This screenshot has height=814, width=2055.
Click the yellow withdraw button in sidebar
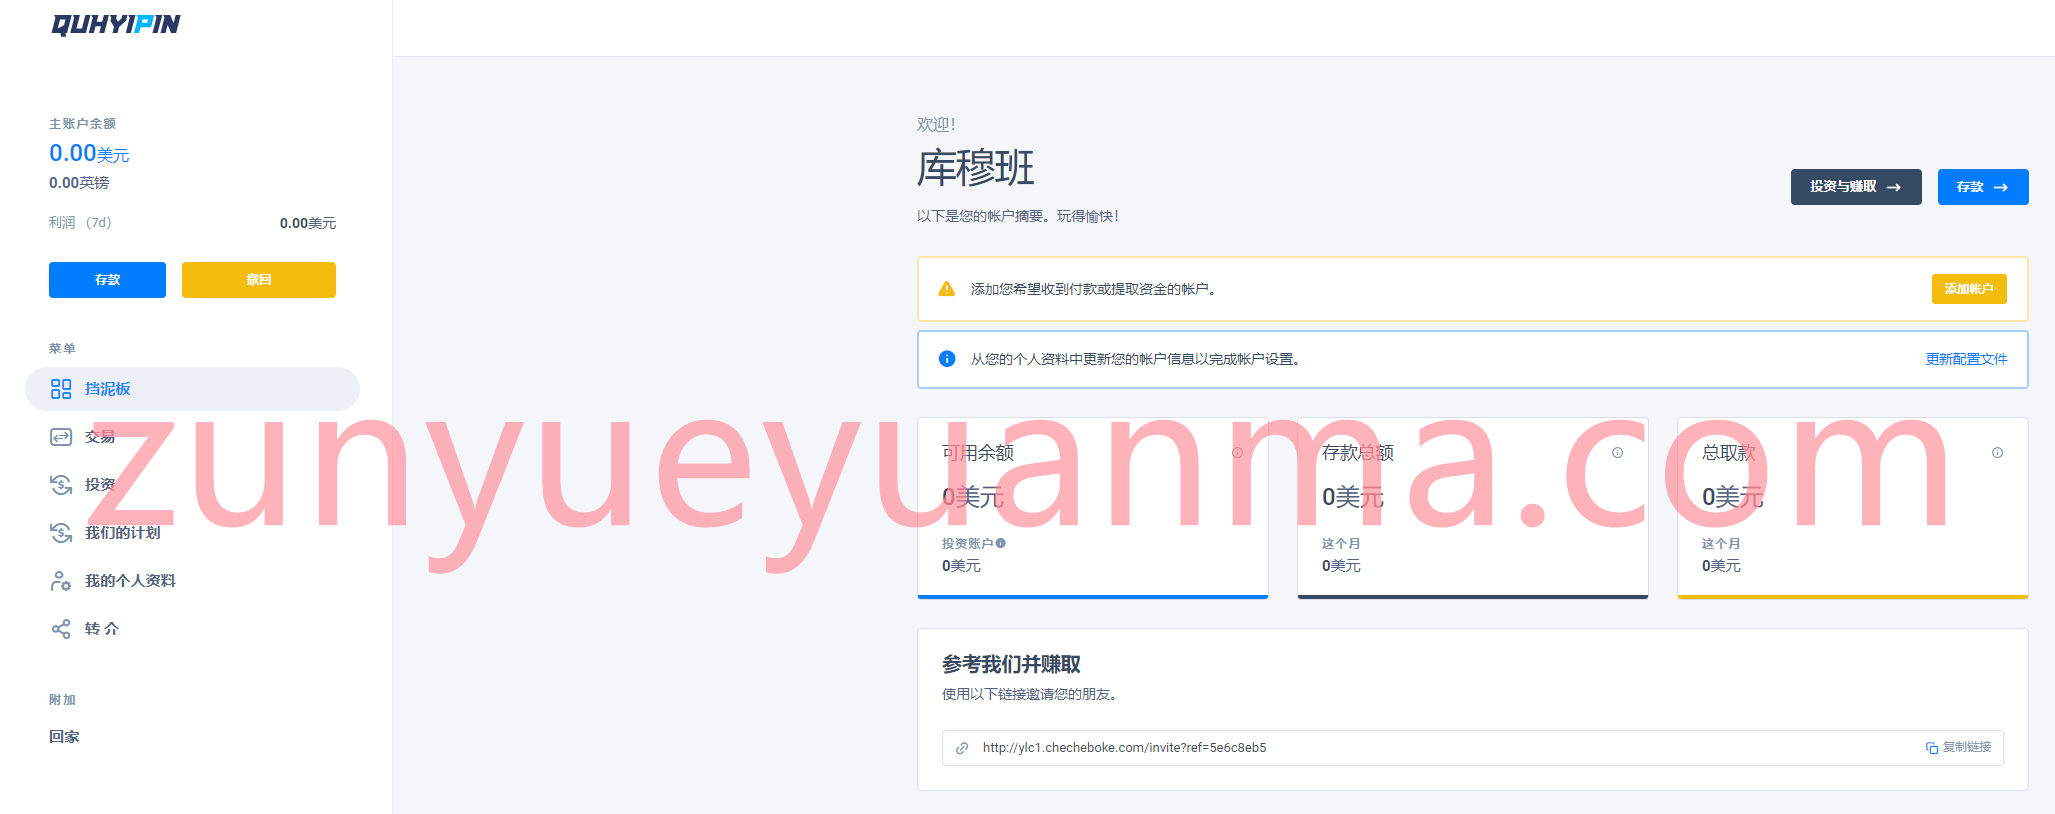click(259, 280)
